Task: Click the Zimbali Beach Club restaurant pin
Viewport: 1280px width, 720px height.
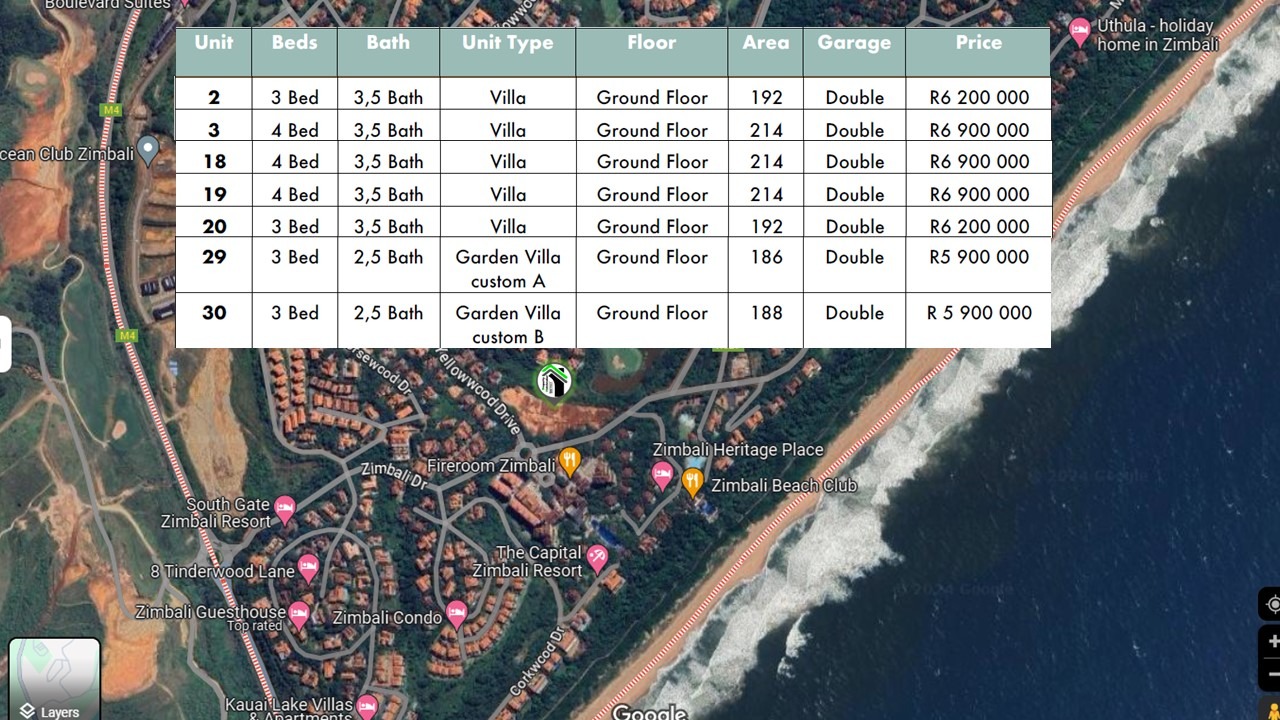Action: coord(692,482)
